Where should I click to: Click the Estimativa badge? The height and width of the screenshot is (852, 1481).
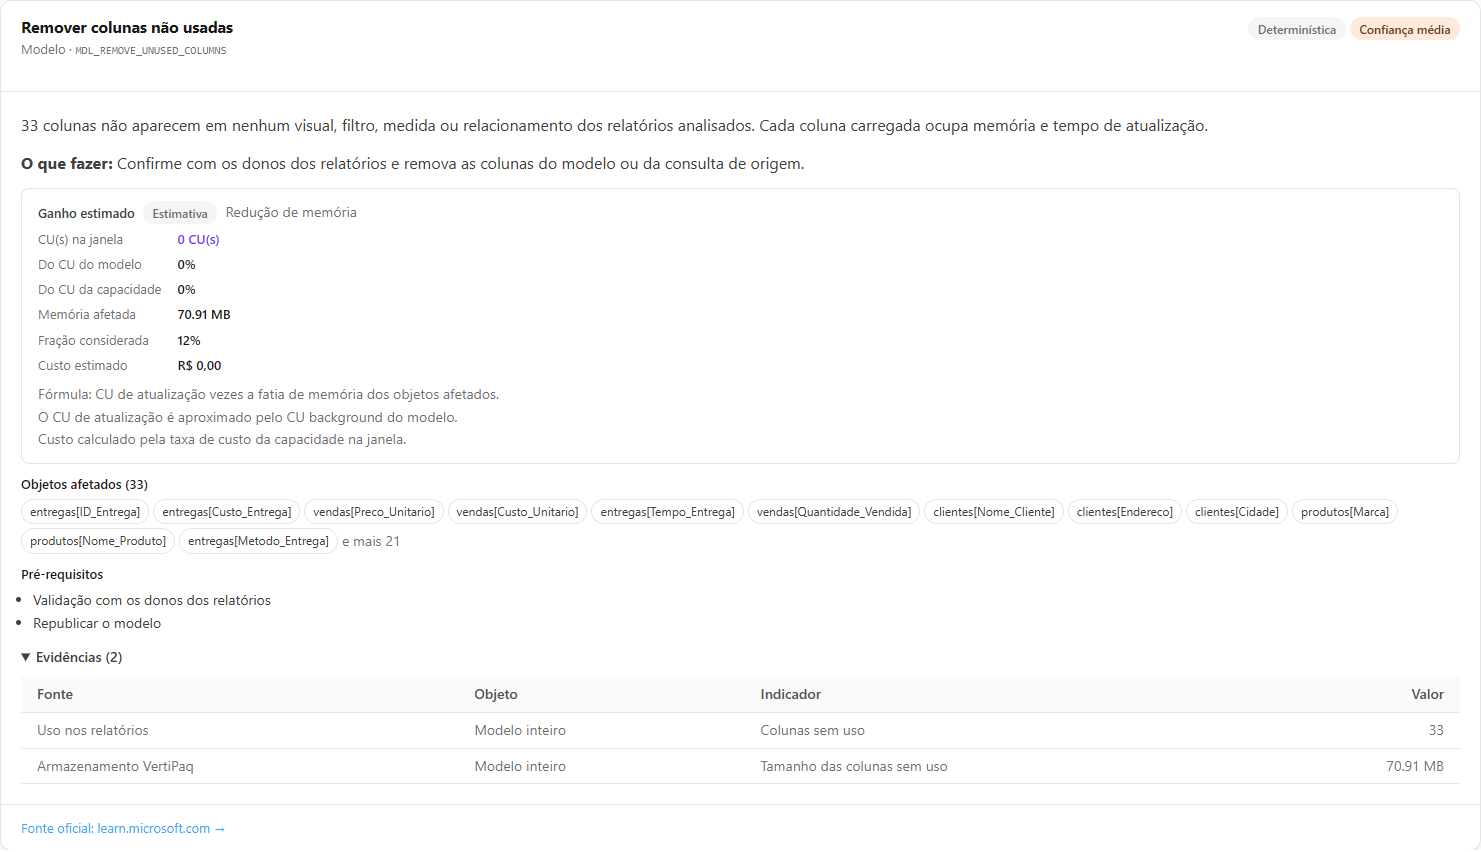(x=180, y=213)
